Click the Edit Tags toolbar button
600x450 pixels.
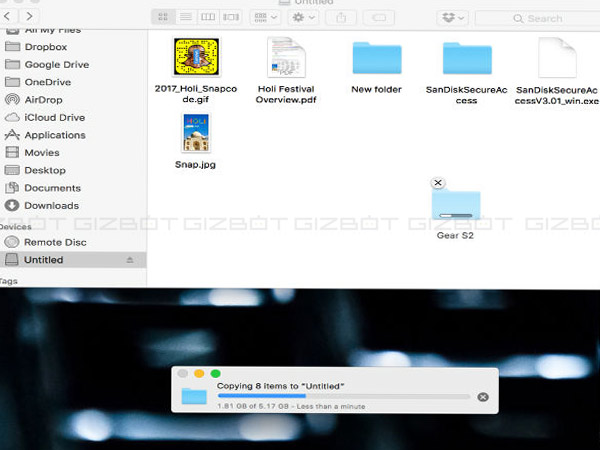(379, 17)
